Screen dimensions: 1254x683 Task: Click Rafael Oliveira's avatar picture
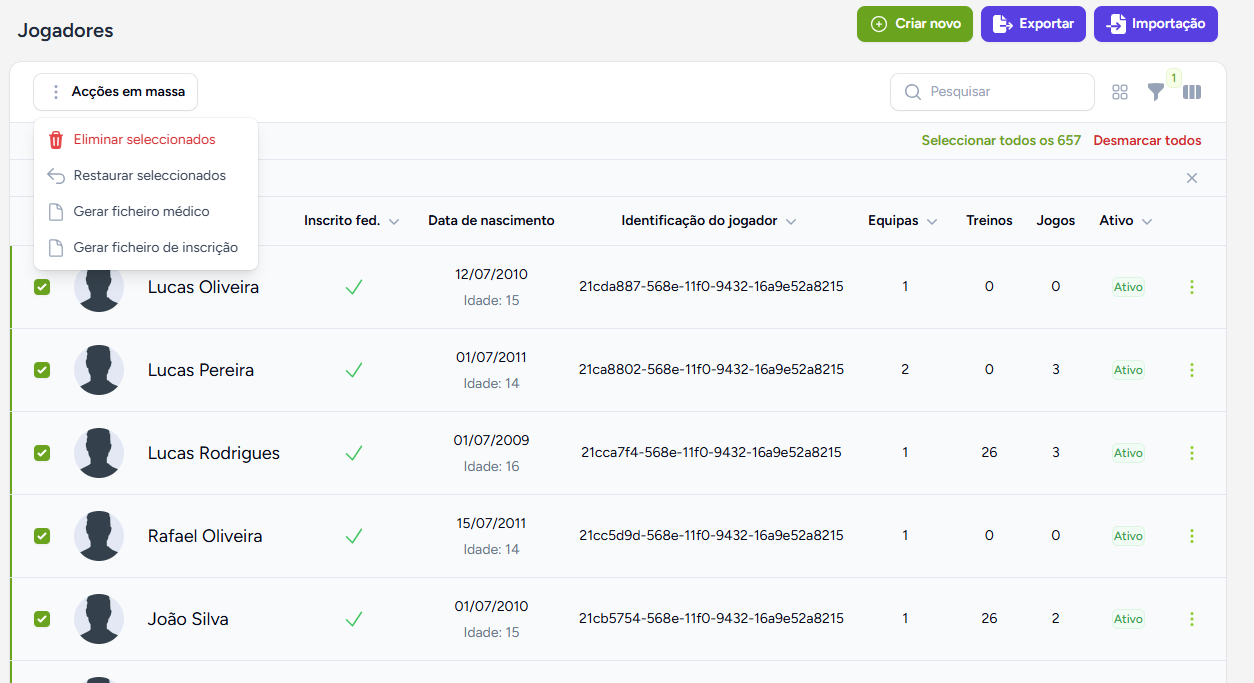coord(99,536)
